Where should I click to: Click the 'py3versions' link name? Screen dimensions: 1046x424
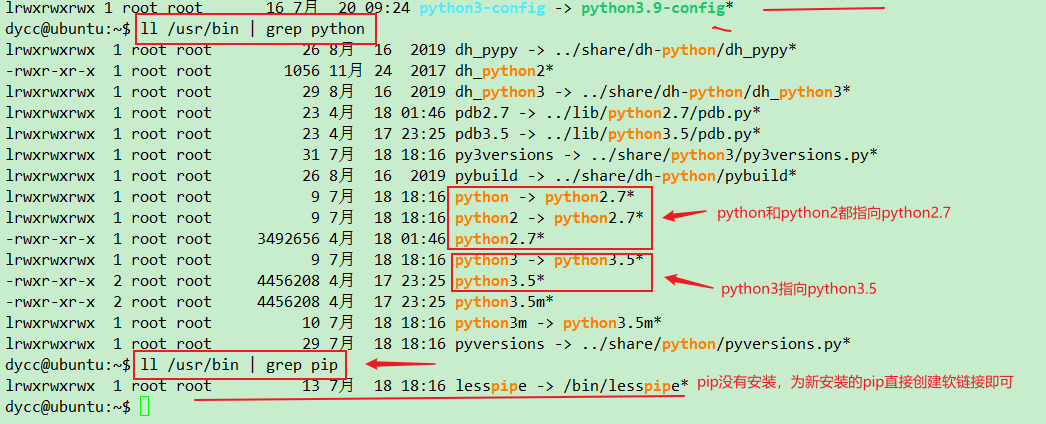(504, 155)
